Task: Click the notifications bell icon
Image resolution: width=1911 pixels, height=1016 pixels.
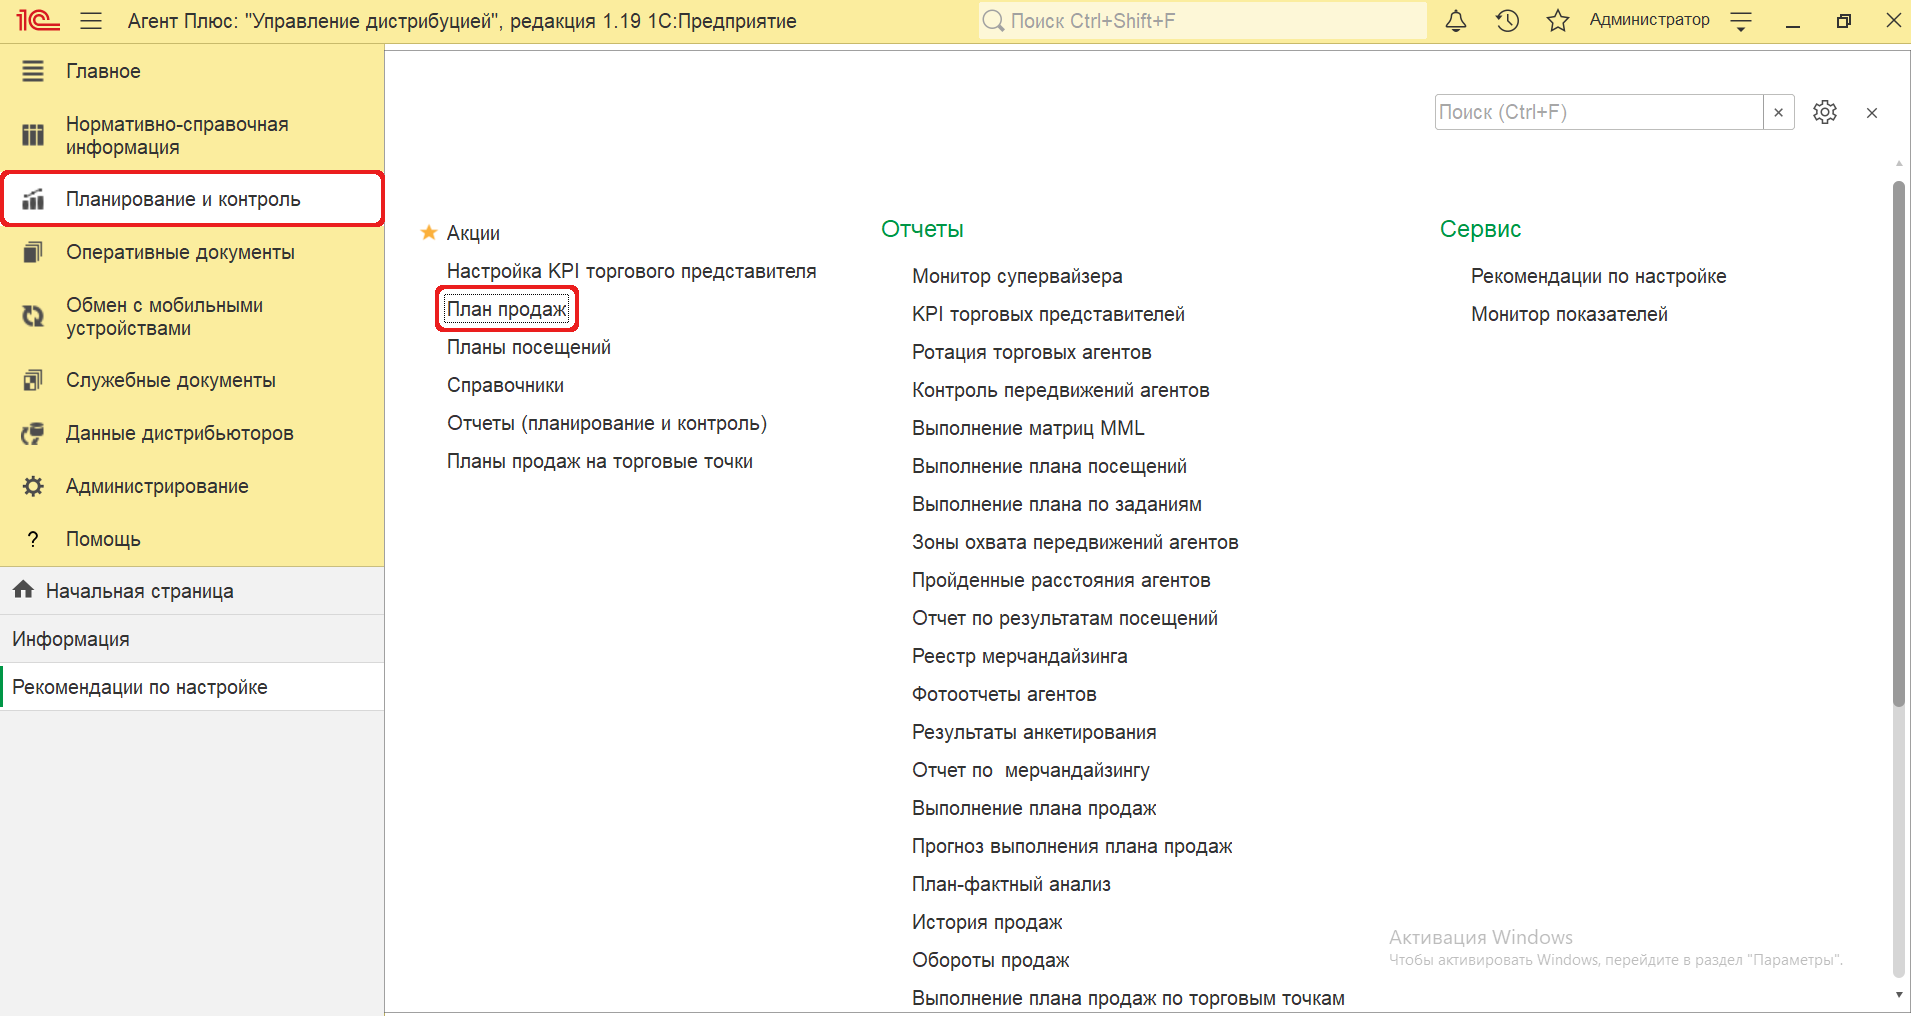Action: [x=1456, y=21]
